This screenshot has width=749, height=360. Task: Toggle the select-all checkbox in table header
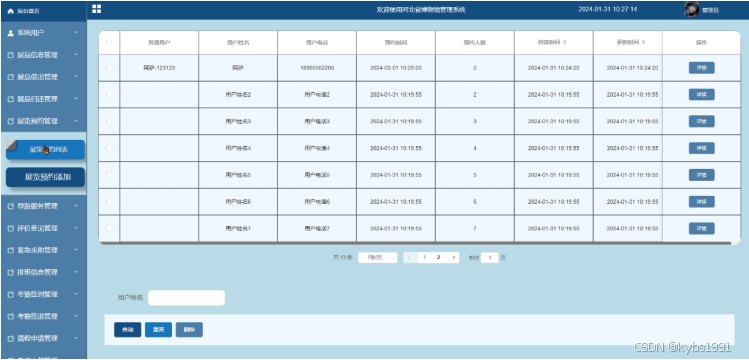click(x=109, y=42)
